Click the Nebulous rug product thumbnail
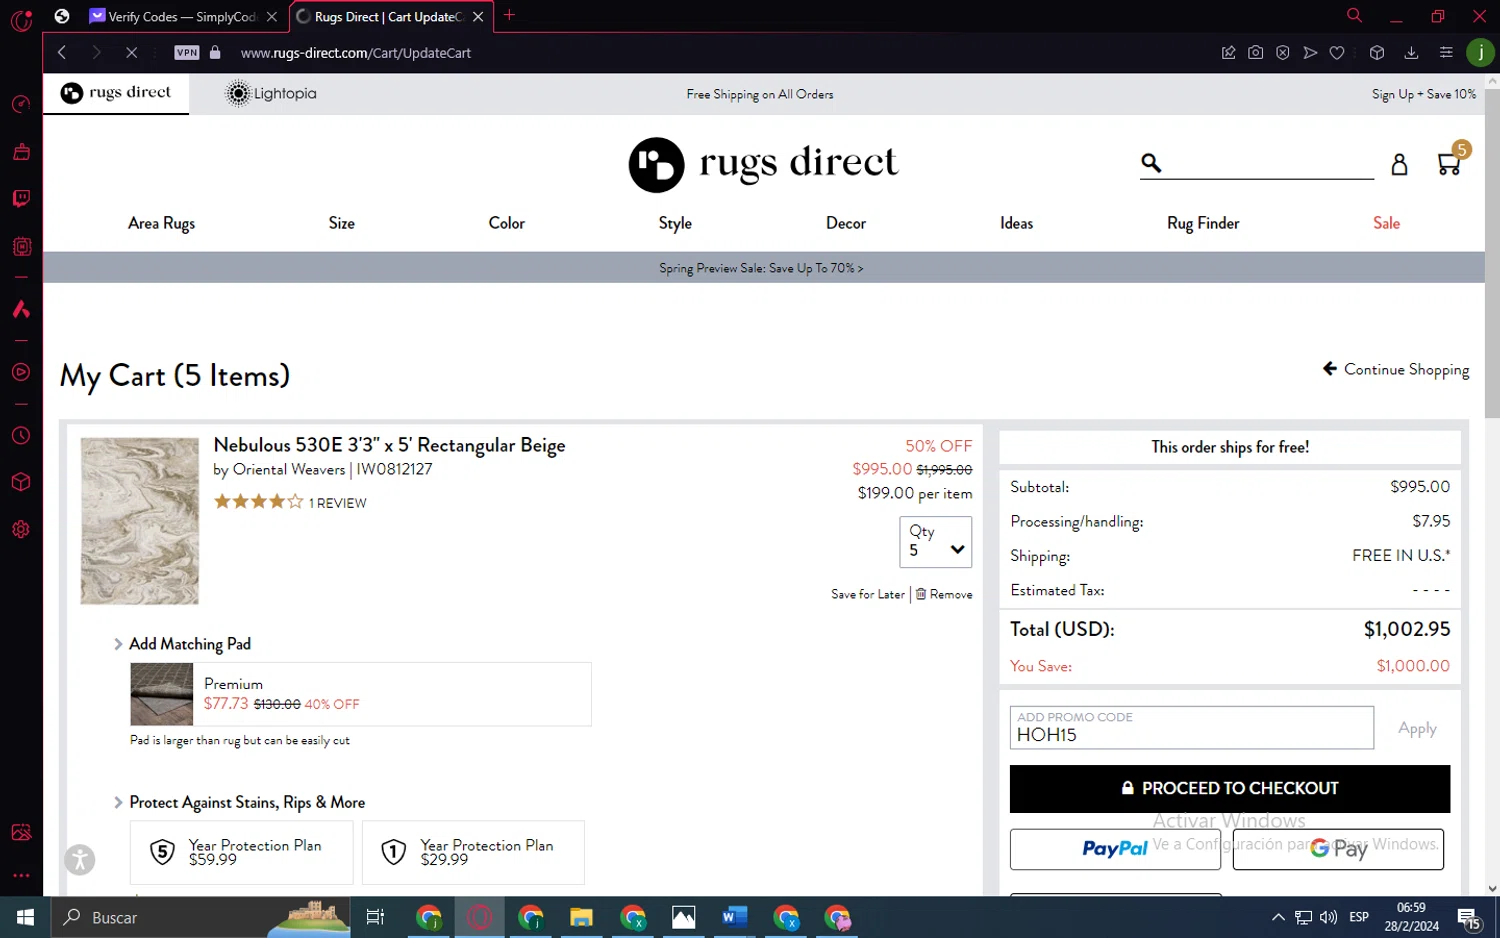This screenshot has height=938, width=1500. [140, 521]
